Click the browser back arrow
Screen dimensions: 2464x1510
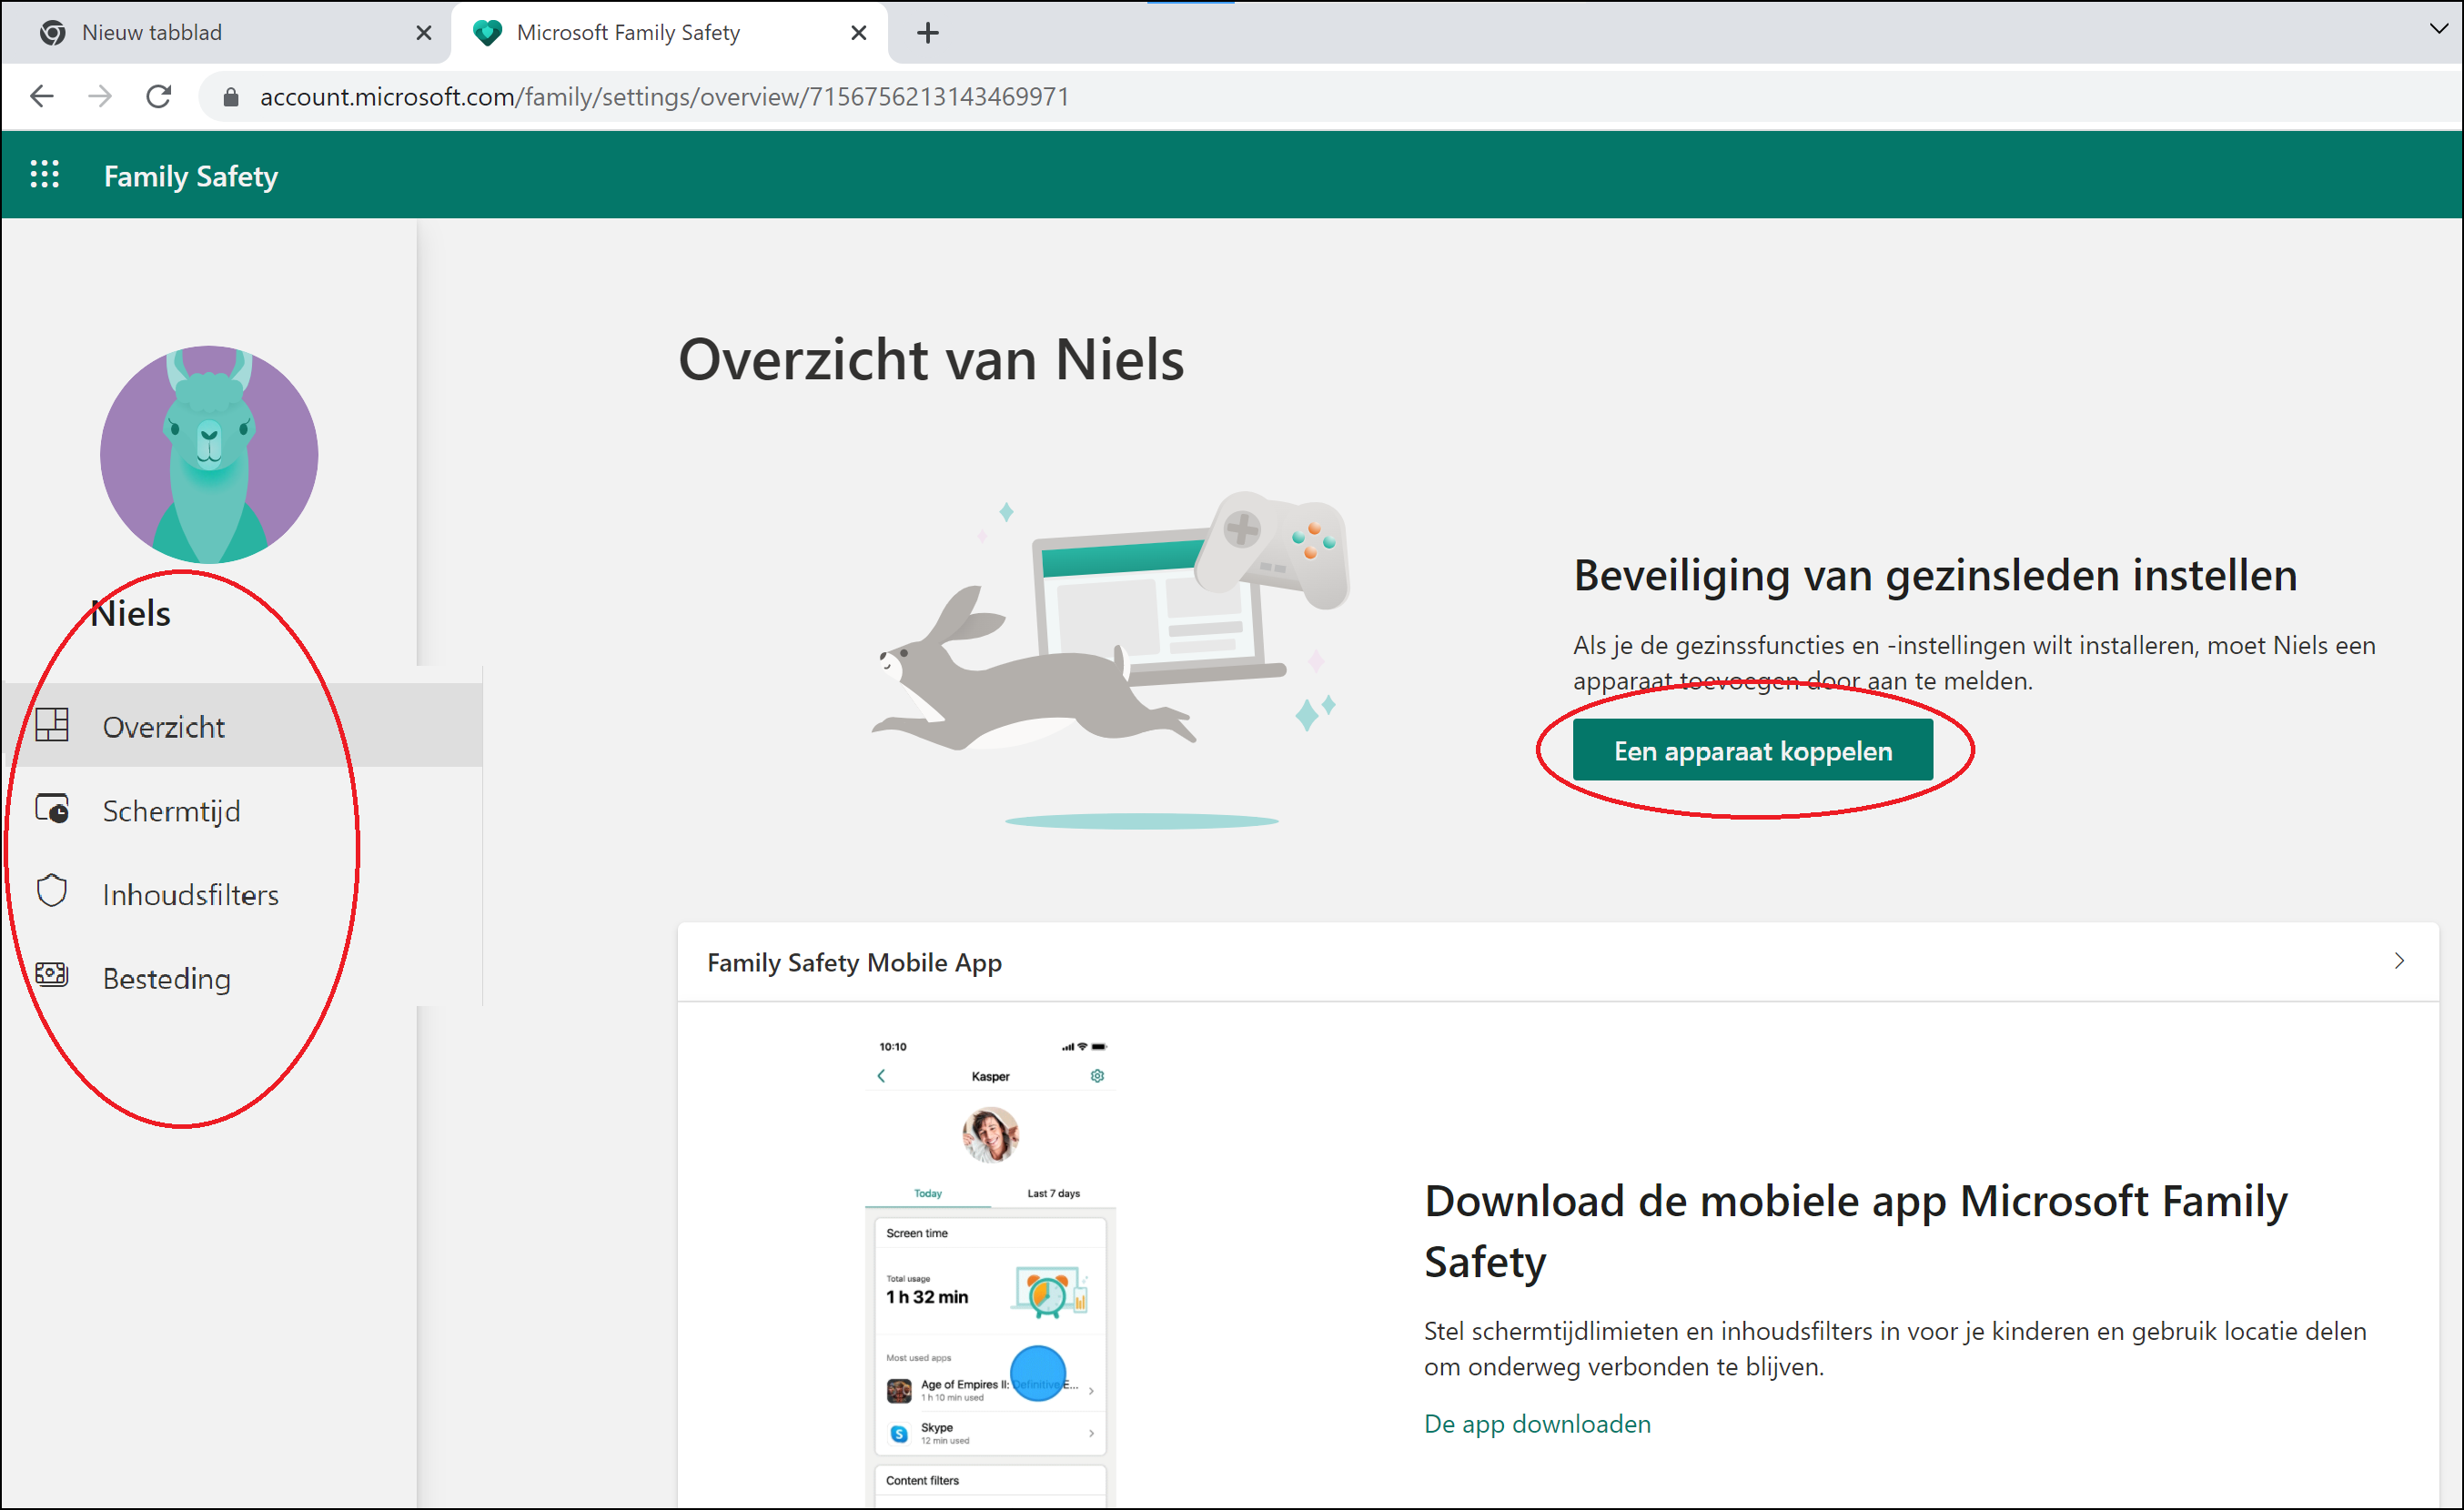point(42,97)
